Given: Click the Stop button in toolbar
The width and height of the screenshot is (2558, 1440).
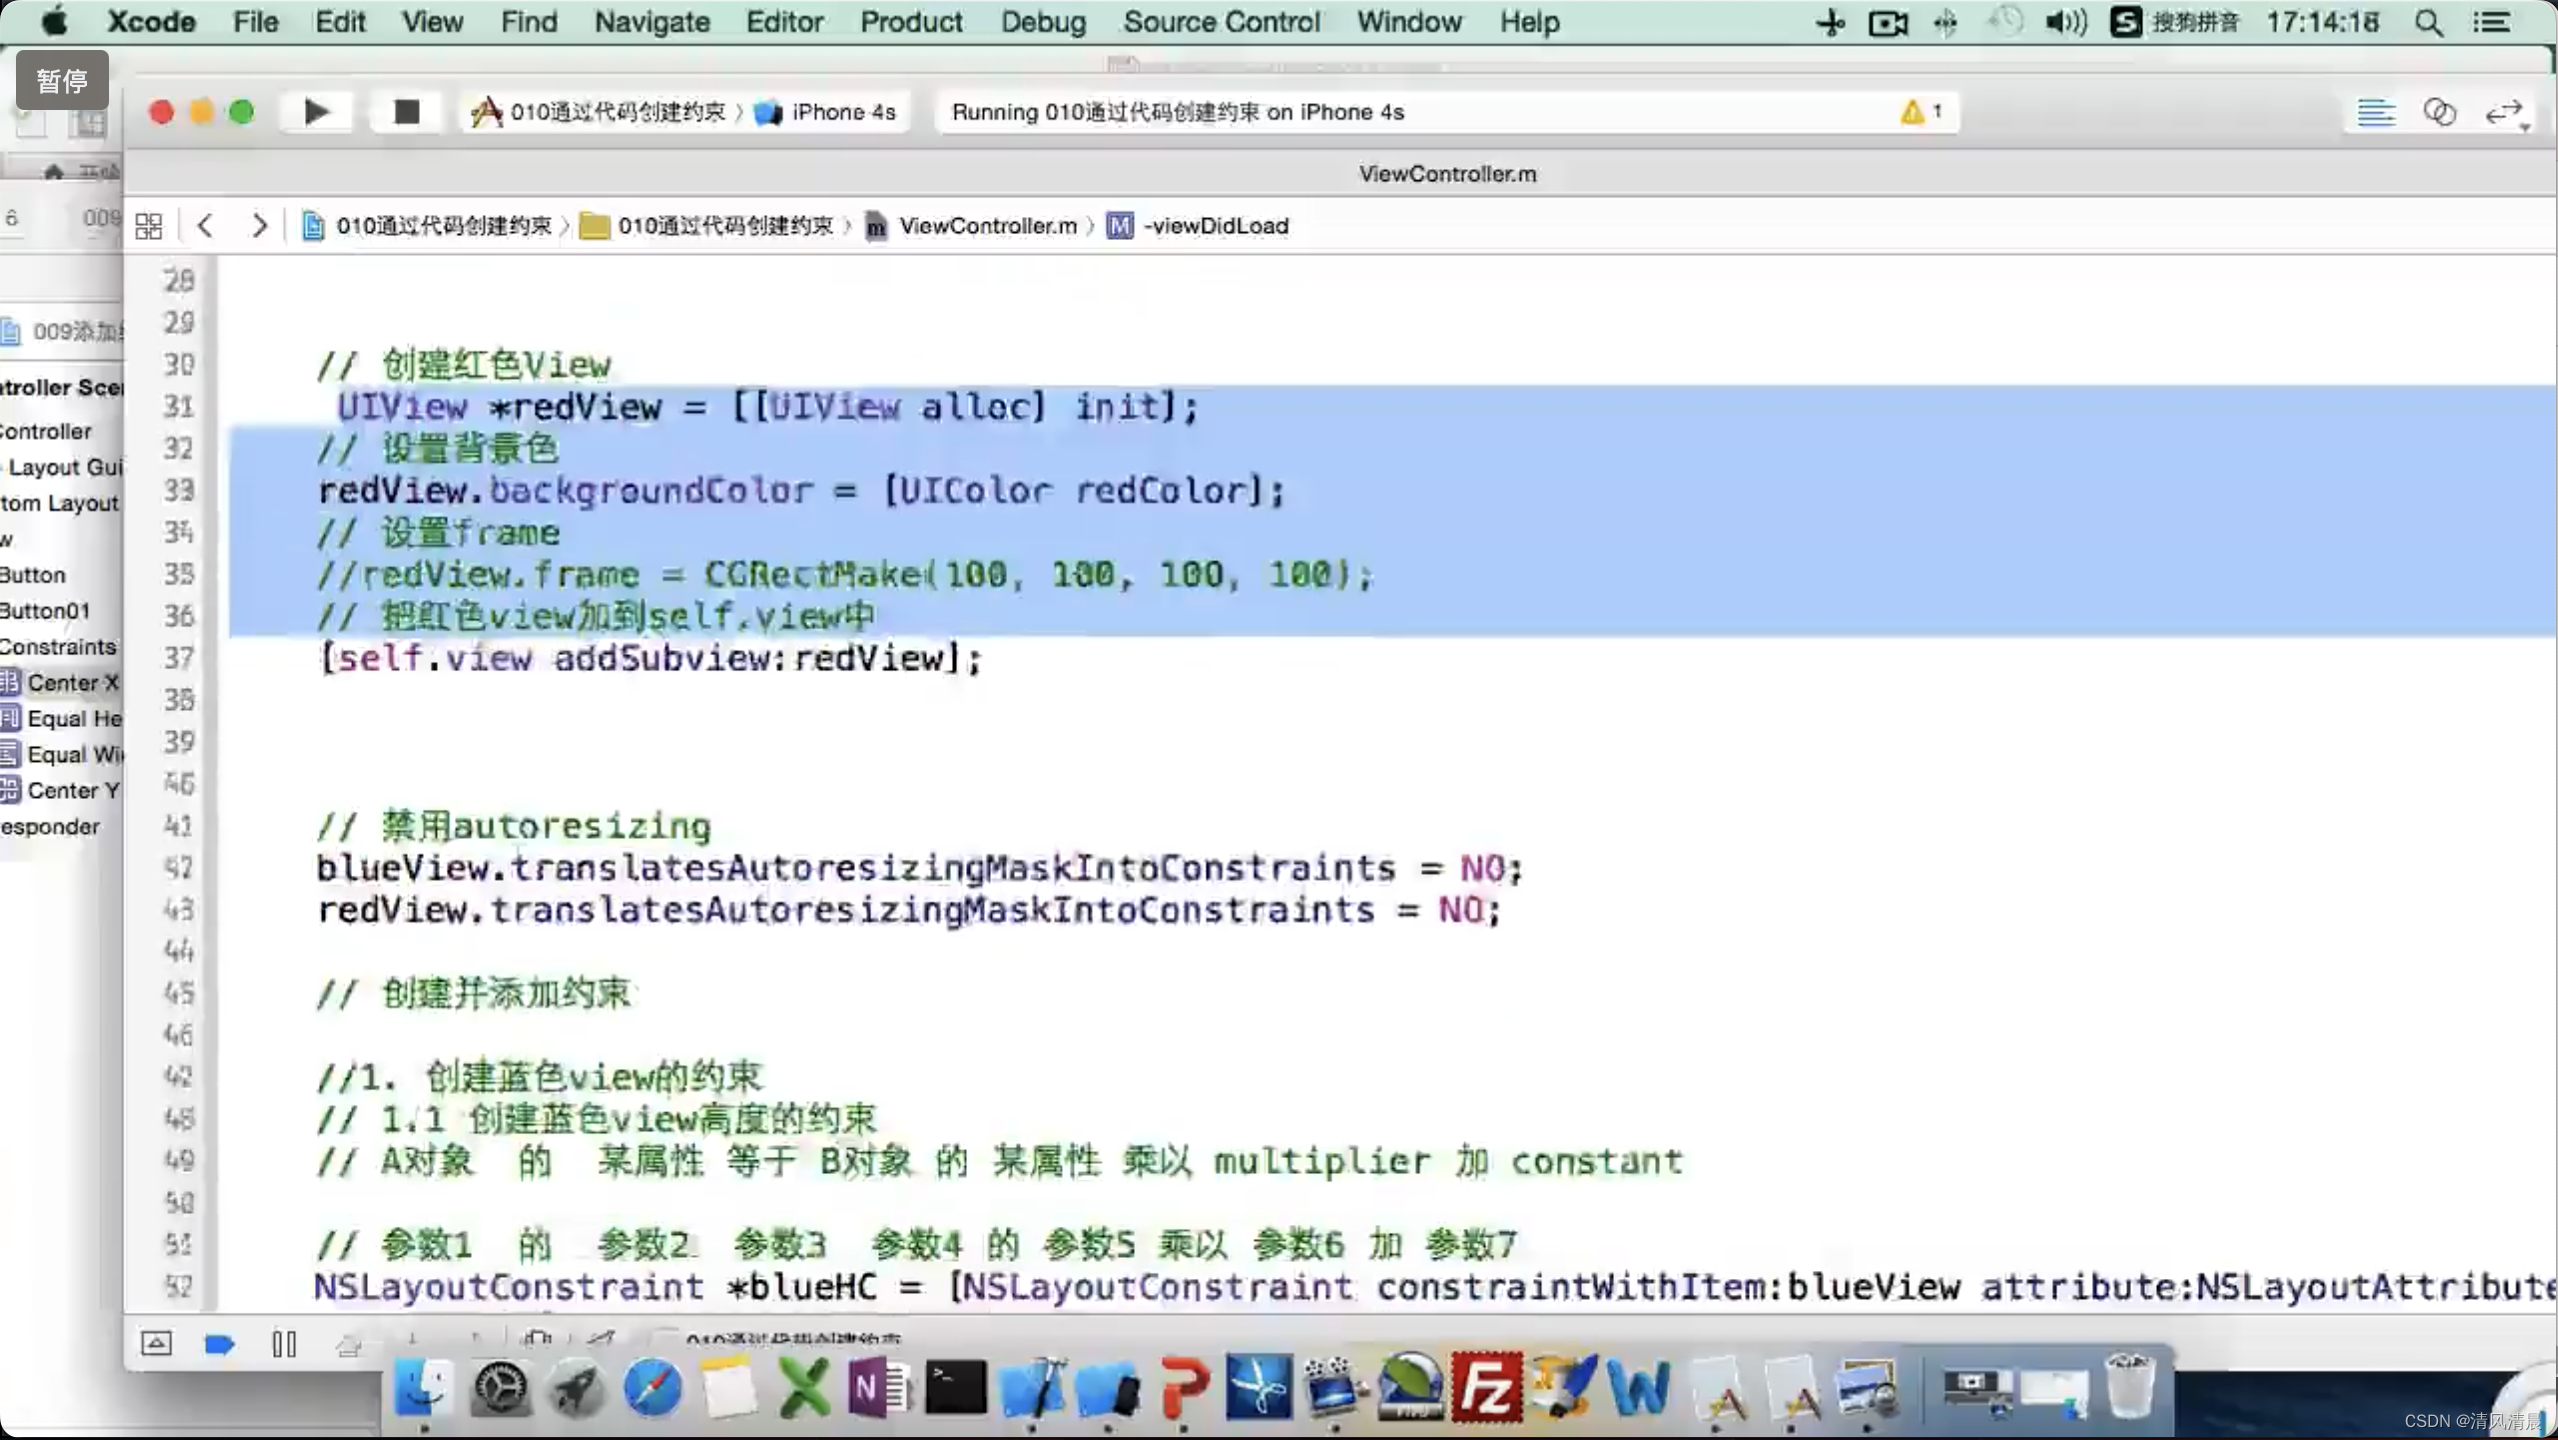Looking at the screenshot, I should tap(406, 112).
